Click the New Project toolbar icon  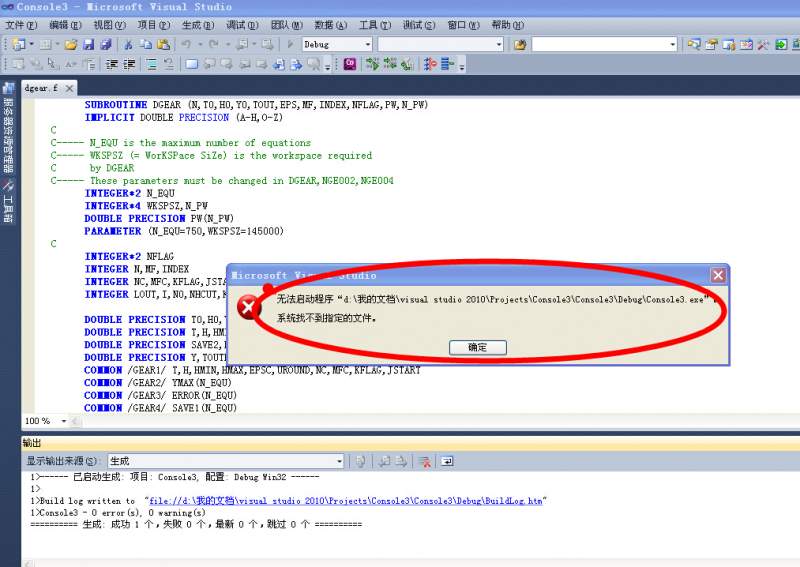click(19, 44)
